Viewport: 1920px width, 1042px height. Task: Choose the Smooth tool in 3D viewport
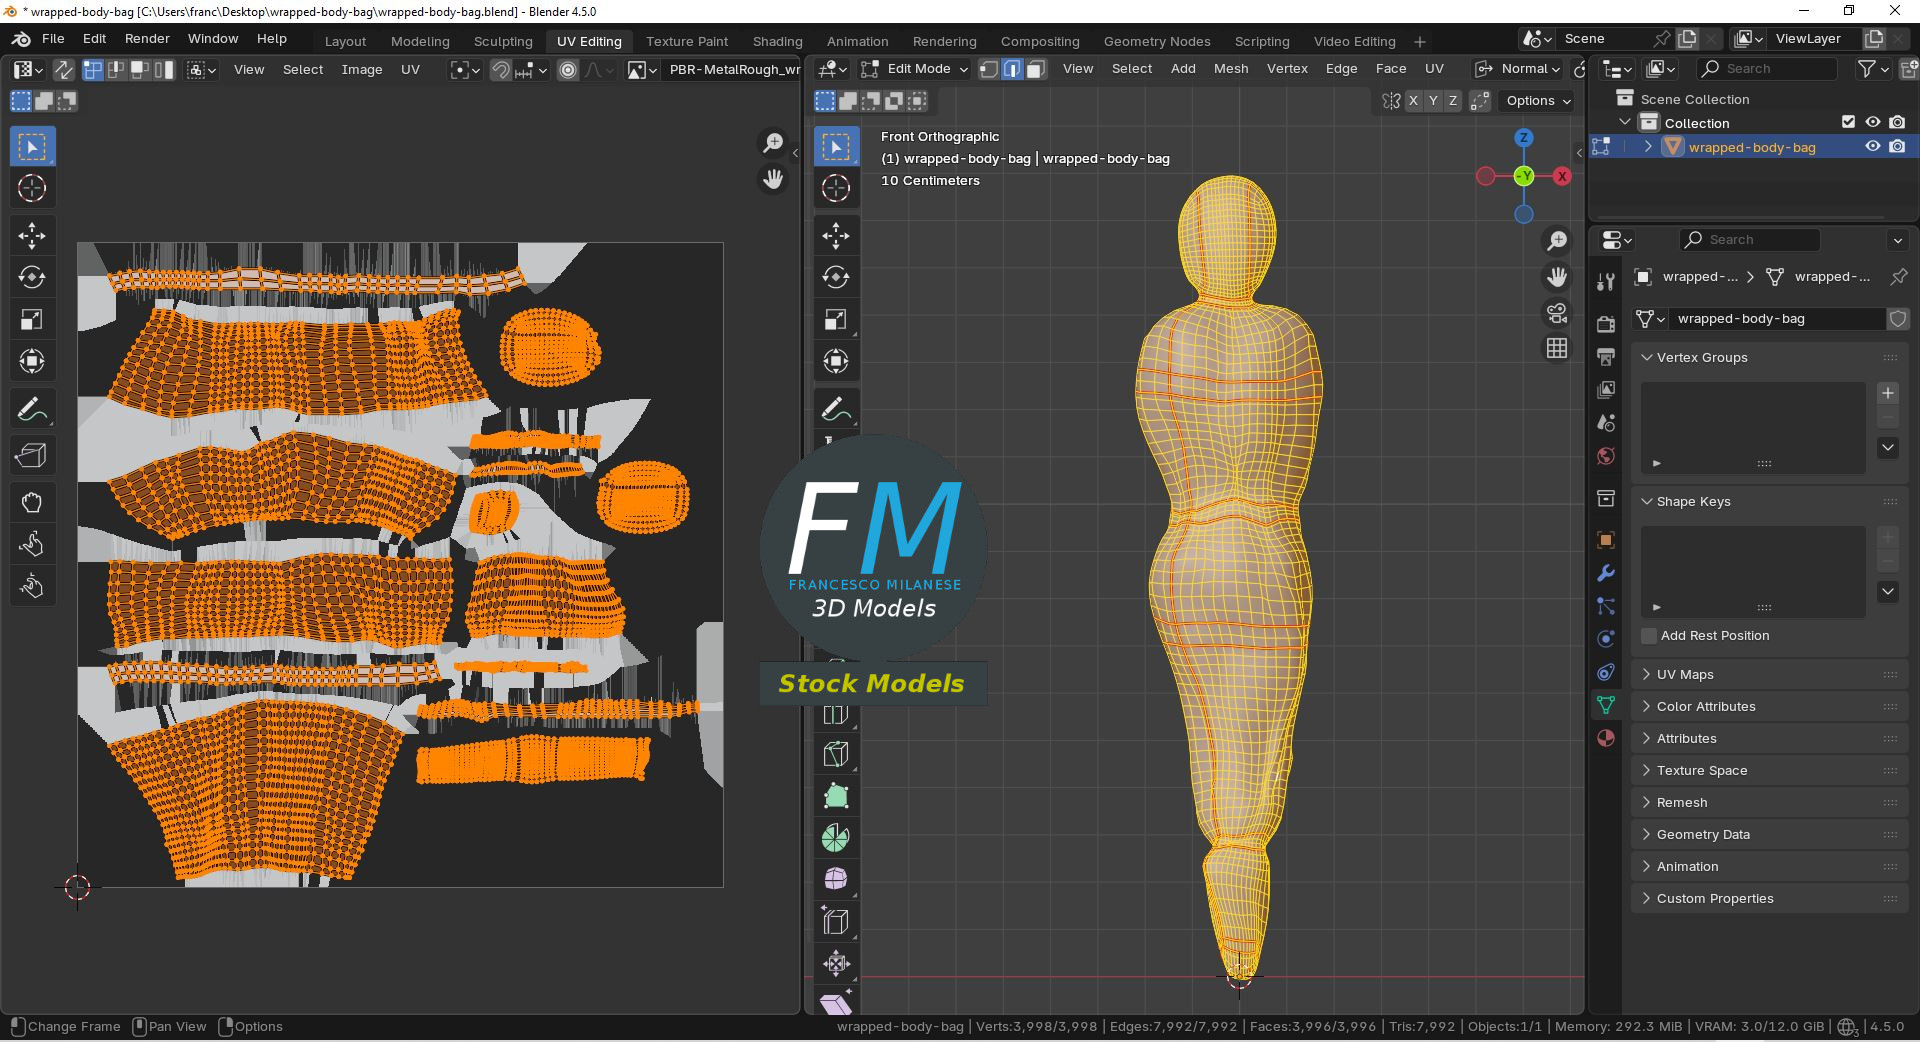836,880
